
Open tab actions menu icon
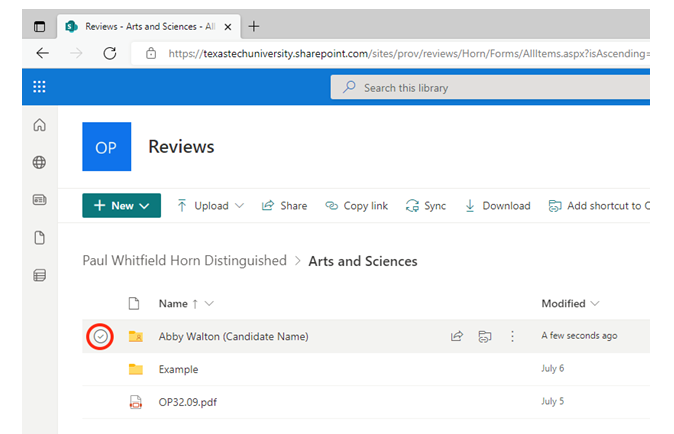point(39,27)
